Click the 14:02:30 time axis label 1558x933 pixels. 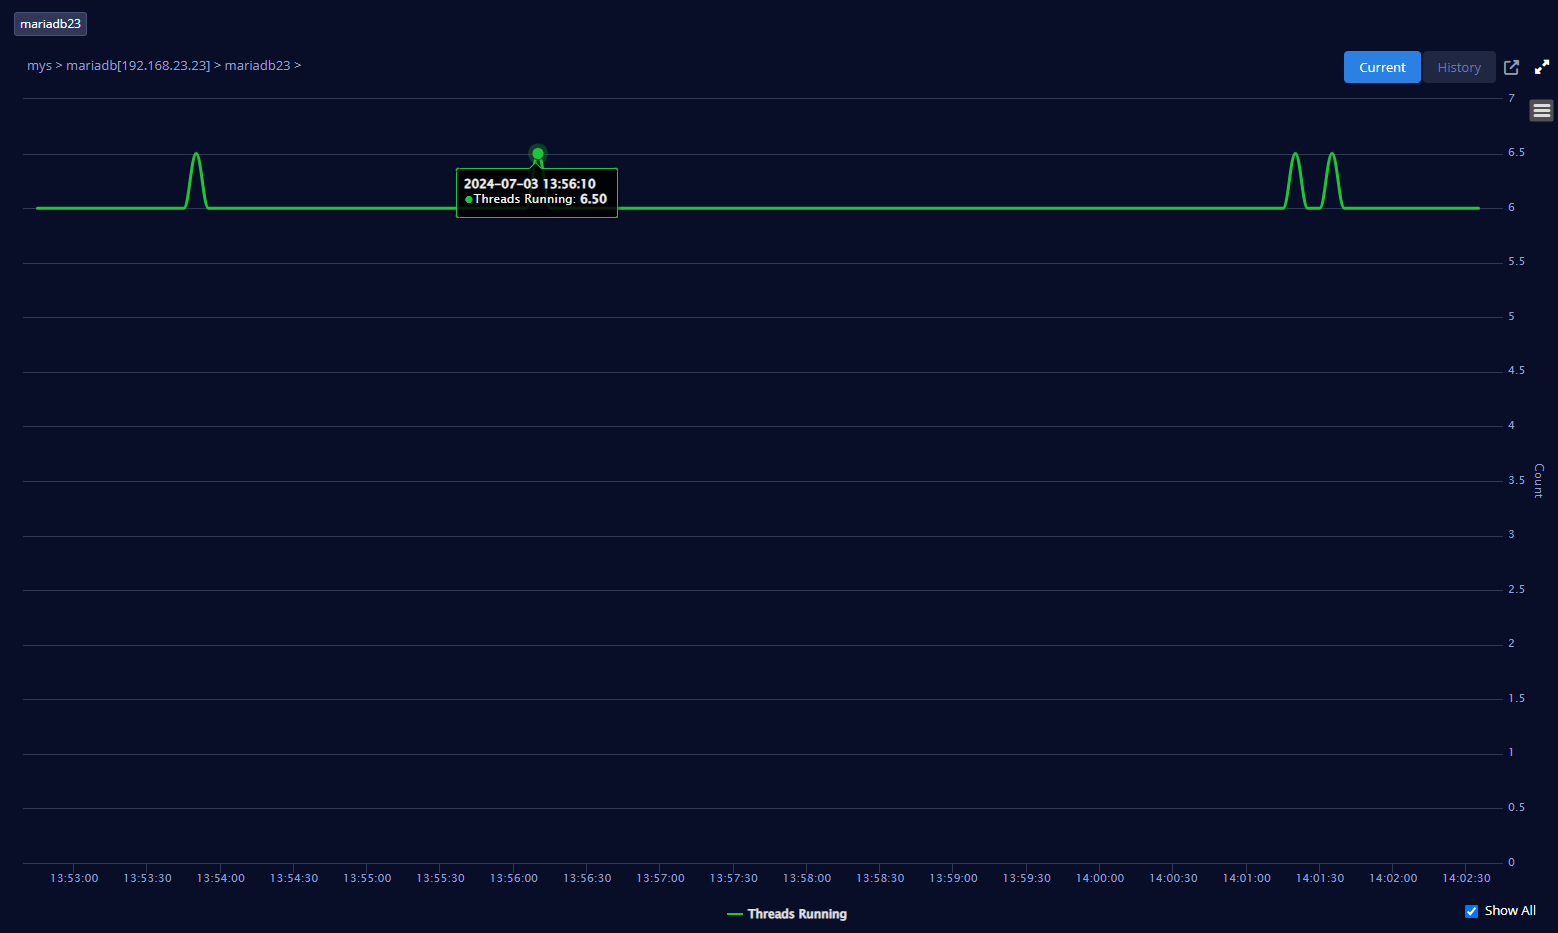tap(1466, 878)
